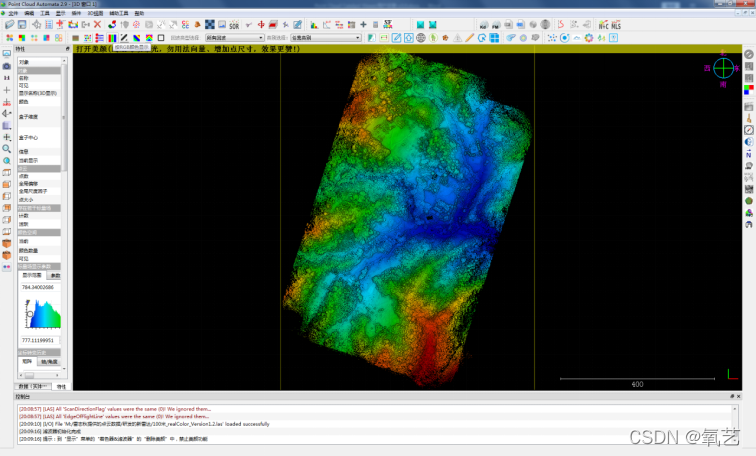Switch to the 轴/角度 tab
The width and height of the screenshot is (756, 456).
[50, 361]
